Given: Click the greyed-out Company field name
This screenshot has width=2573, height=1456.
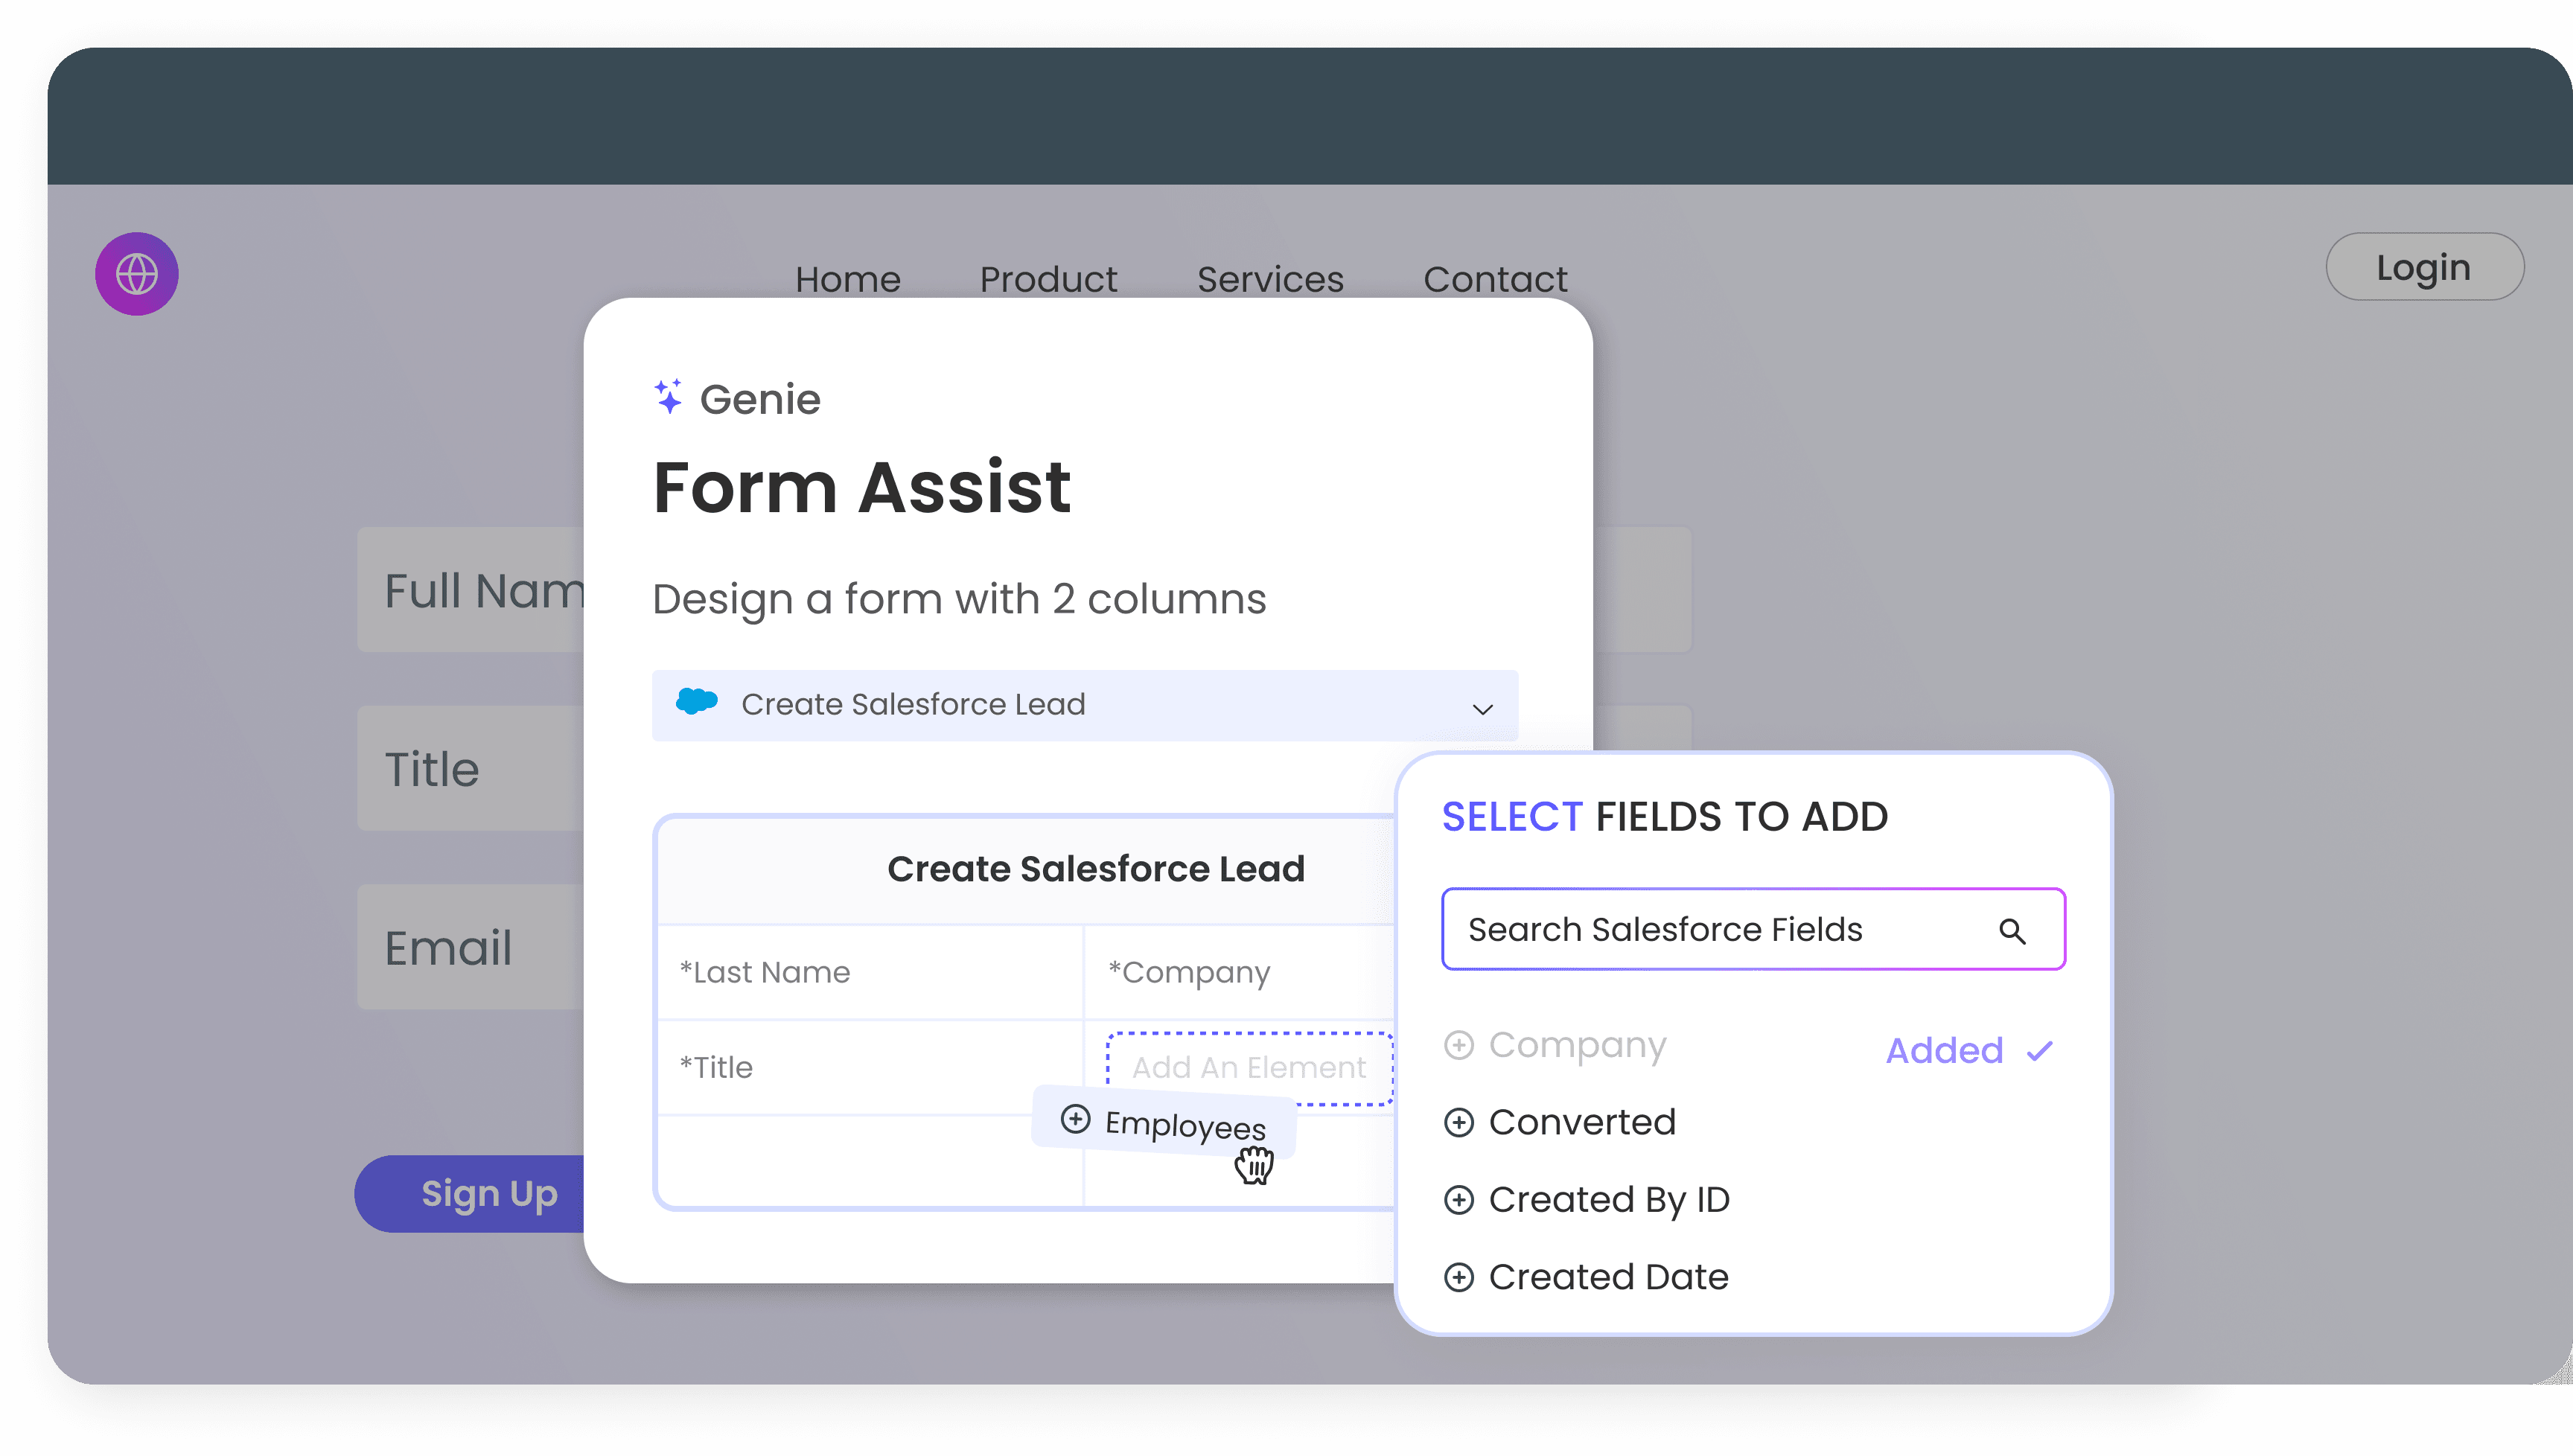Looking at the screenshot, I should tap(1578, 1045).
